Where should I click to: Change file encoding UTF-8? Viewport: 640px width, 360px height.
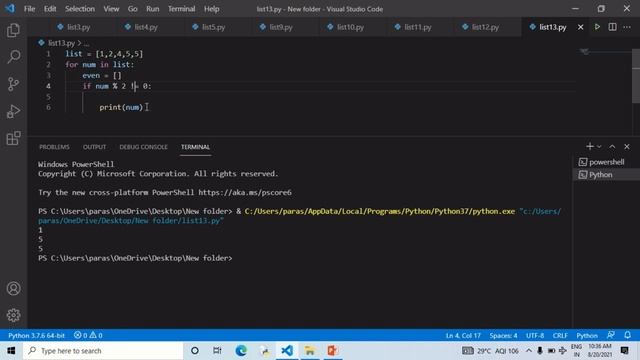(535, 336)
